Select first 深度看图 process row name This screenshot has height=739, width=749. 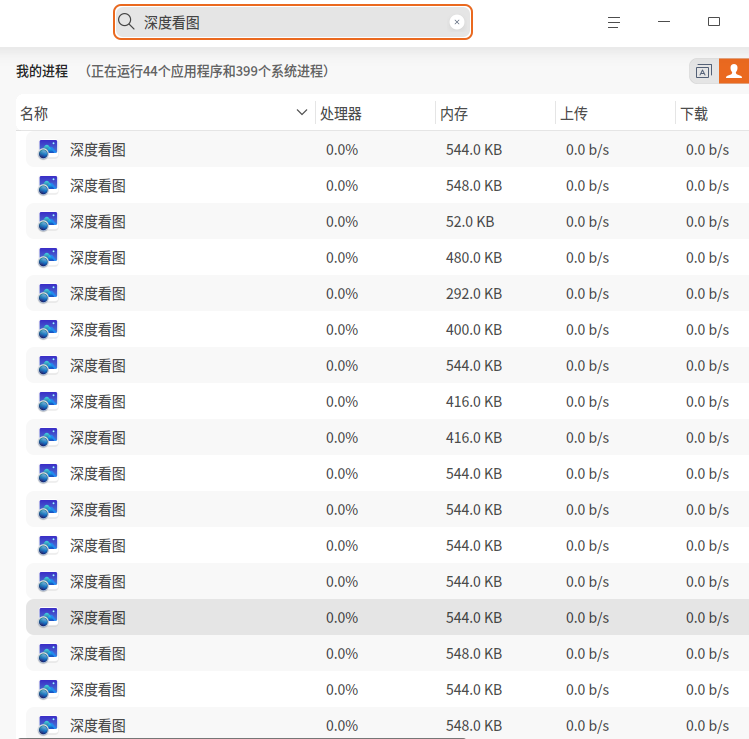98,150
